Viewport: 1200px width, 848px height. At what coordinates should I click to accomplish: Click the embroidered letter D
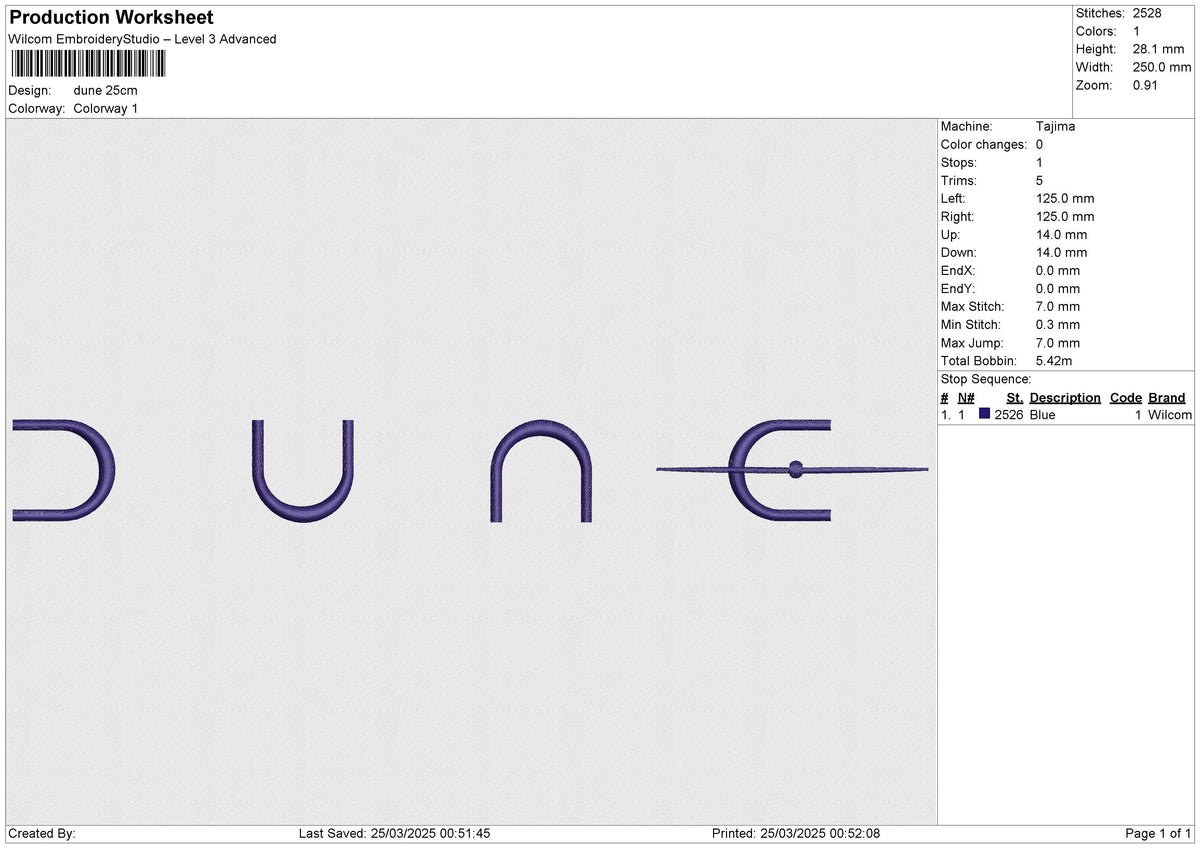64,470
